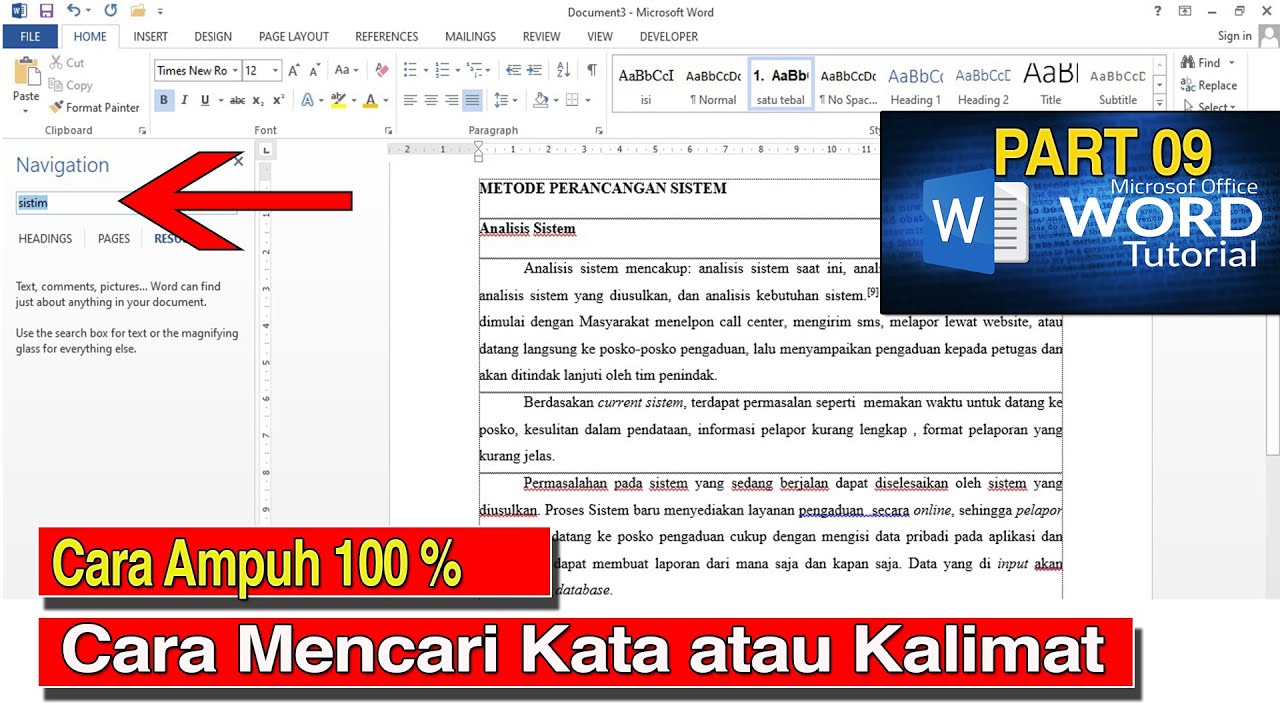This screenshot has width=1280, height=720.
Task: Apply superscript formatting
Action: 278,100
